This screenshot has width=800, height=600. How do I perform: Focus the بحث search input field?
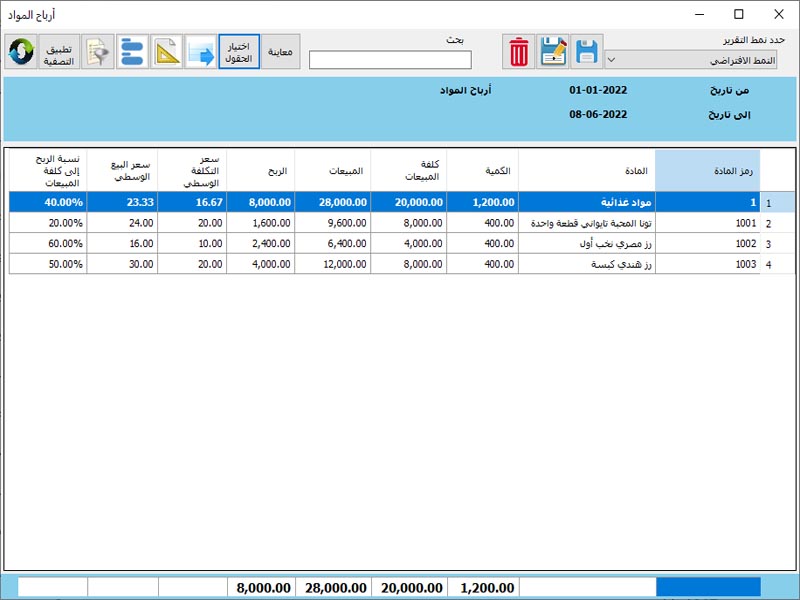coord(390,60)
